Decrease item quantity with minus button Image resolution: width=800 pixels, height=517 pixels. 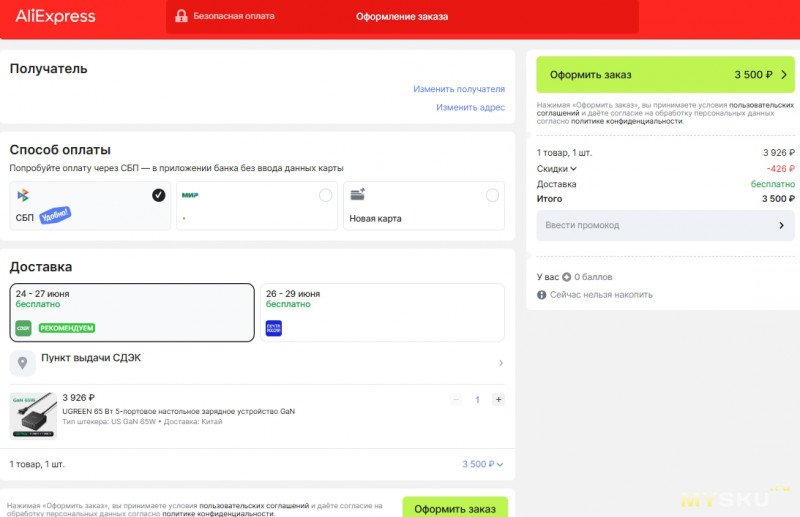[456, 400]
